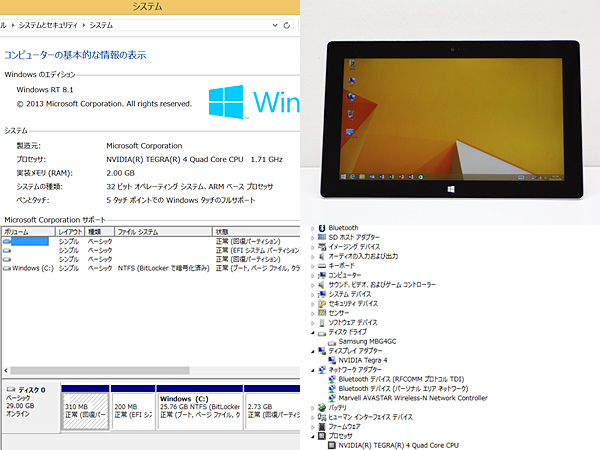Click the Samsung MBG4GC drive icon
Image resolution: width=600 pixels, height=450 pixels.
(x=332, y=342)
